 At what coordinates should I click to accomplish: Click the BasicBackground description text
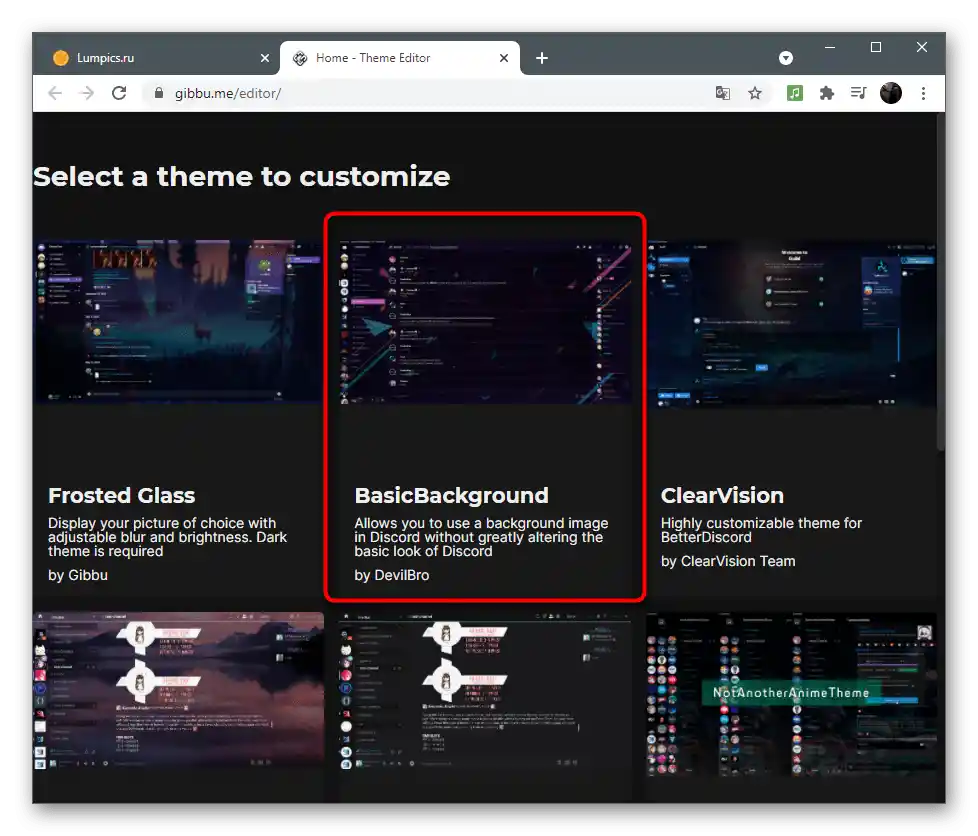(482, 537)
